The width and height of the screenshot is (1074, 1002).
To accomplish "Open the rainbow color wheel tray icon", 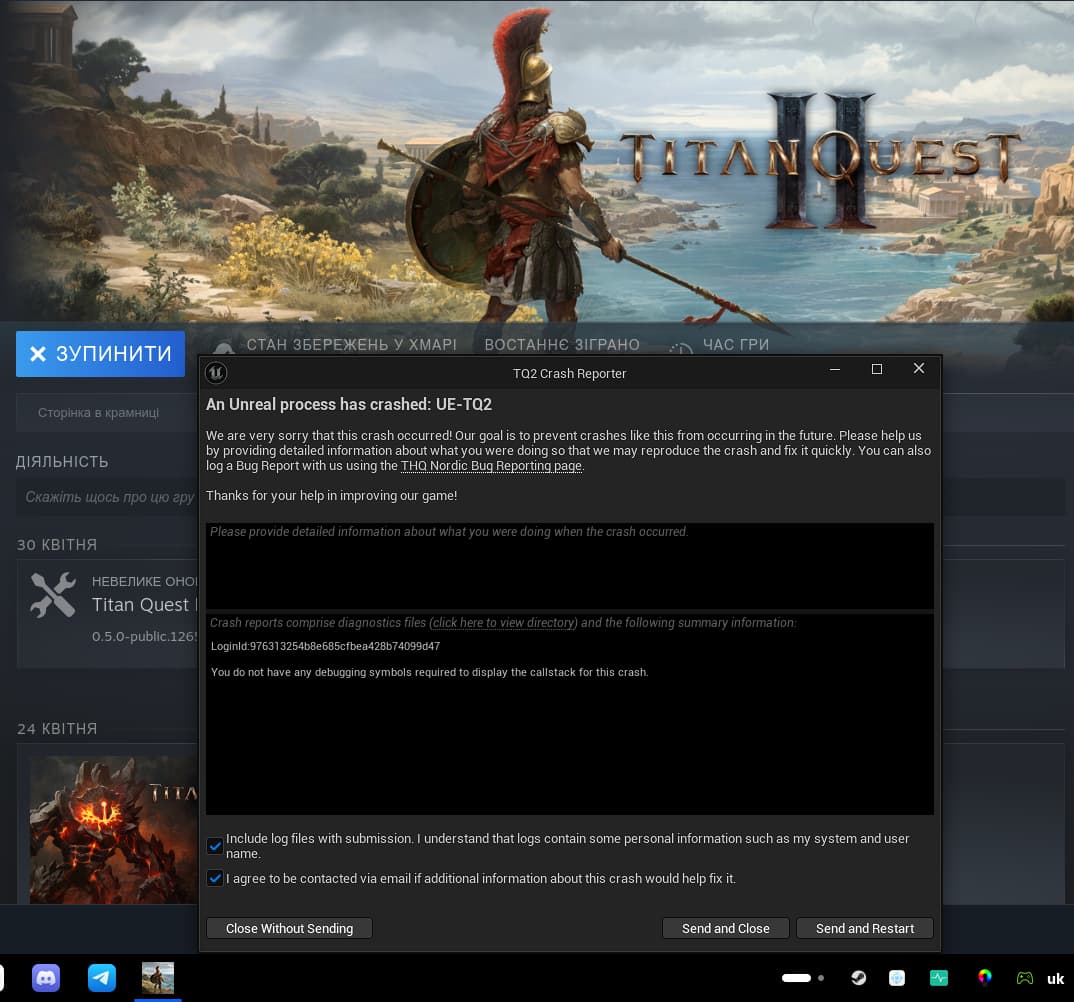I will point(984,977).
